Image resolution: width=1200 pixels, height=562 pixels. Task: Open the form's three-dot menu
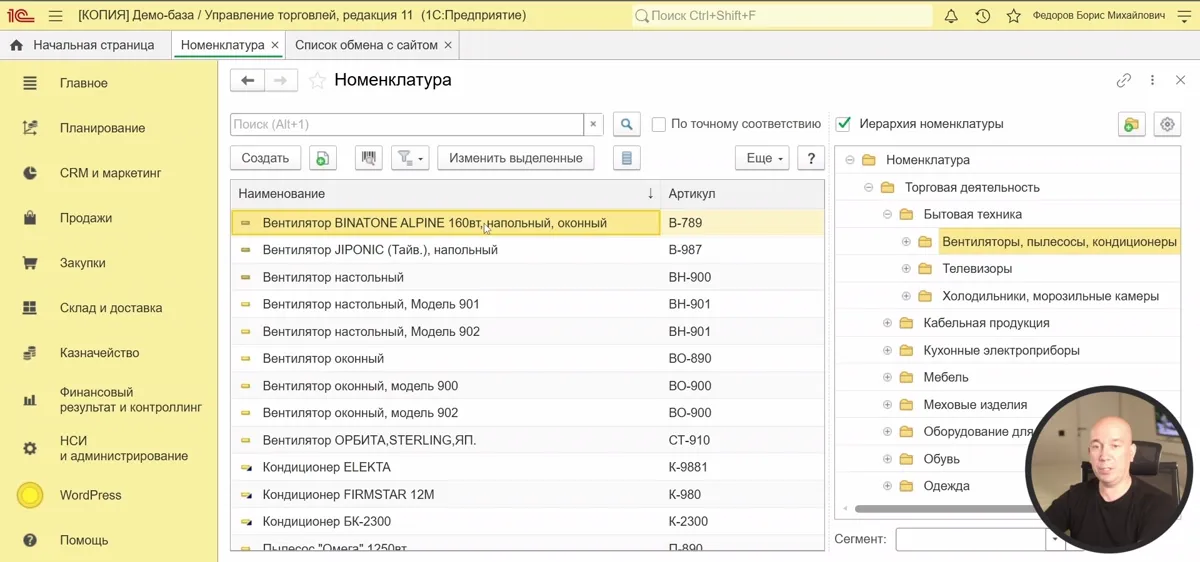tap(1152, 80)
